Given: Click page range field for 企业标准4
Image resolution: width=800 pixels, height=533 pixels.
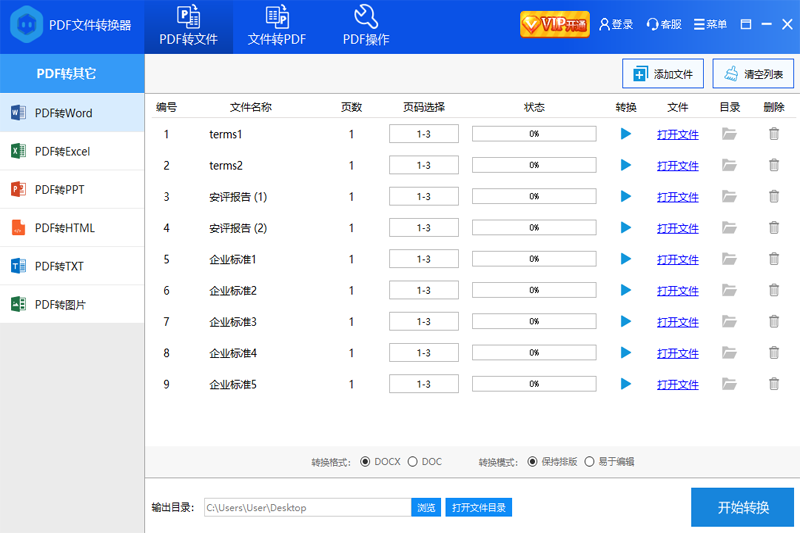Looking at the screenshot, I should pyautogui.click(x=423, y=353).
